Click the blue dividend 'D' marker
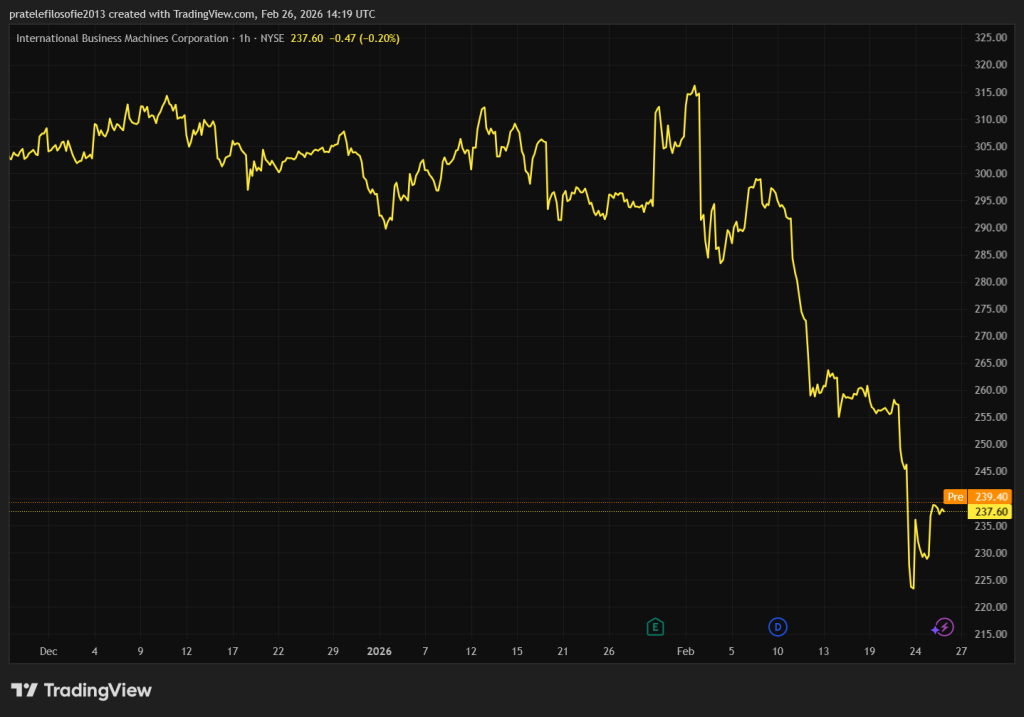Viewport: 1024px width, 717px height. point(777,627)
